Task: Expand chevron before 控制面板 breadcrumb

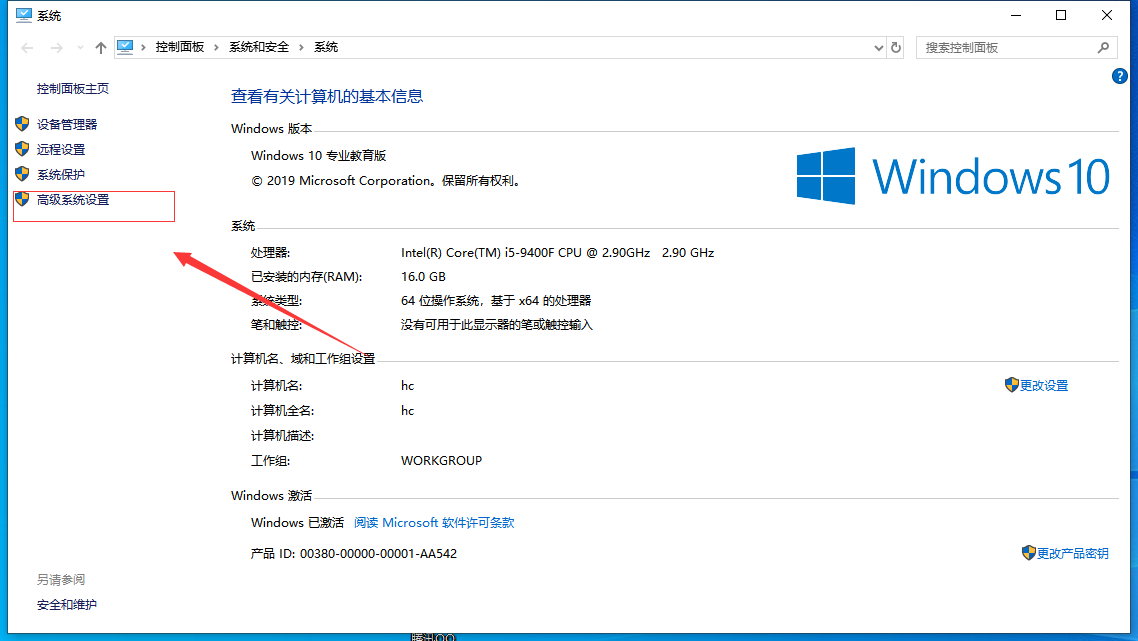Action: tap(143, 47)
